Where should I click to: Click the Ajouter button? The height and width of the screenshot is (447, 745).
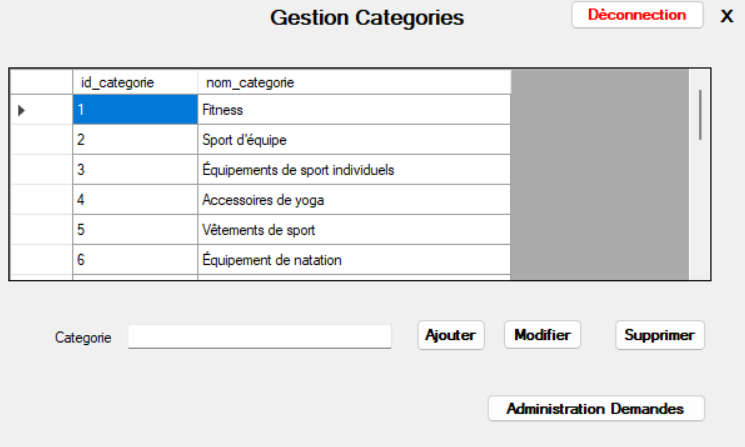[450, 335]
